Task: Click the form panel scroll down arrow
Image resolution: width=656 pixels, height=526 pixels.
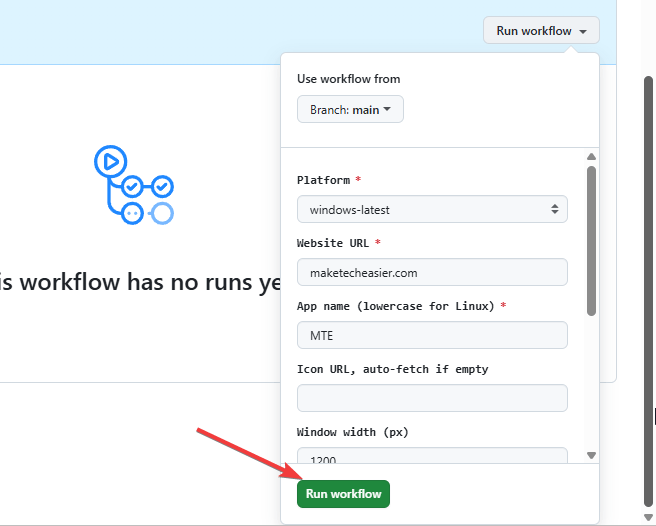Action: pos(591,455)
